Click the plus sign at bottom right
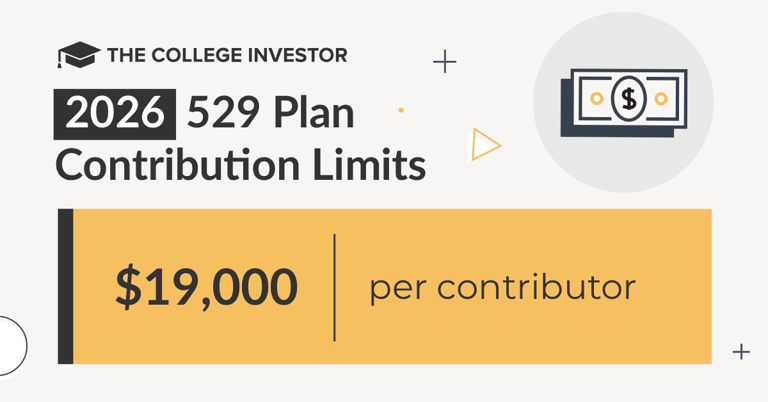The image size is (768, 402). 741,351
